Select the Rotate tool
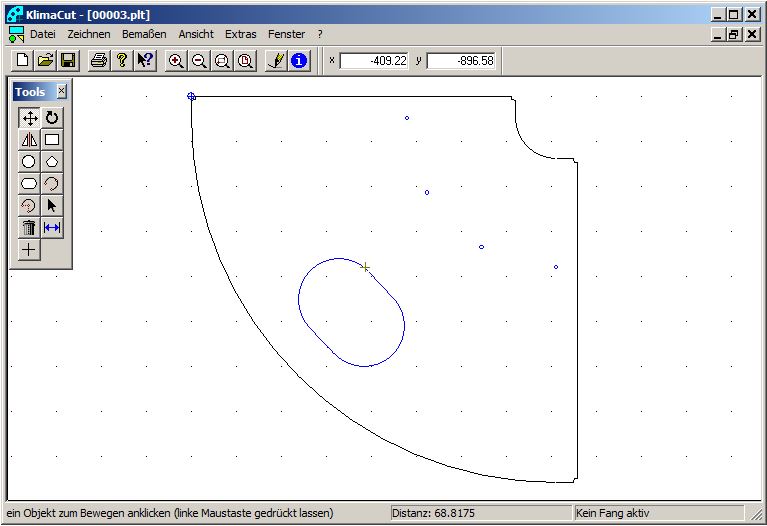The image size is (767, 526). (x=52, y=118)
